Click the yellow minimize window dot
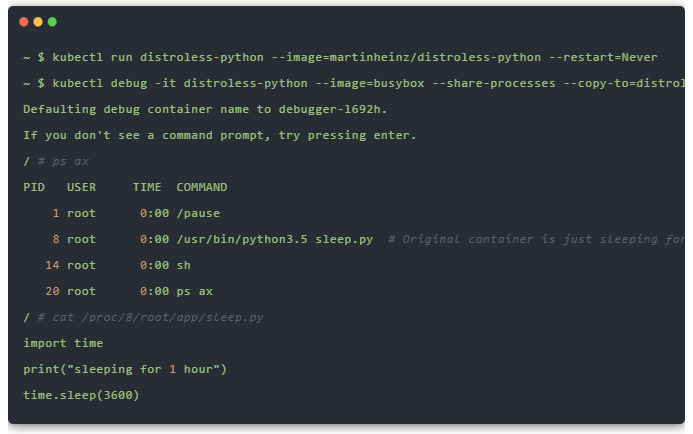The width and height of the screenshot is (693, 434). tap(38, 21)
